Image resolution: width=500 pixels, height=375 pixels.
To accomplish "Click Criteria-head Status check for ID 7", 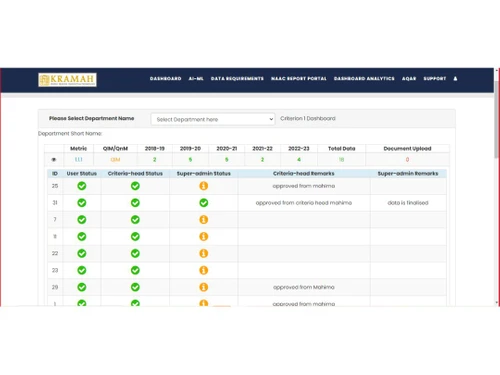I will [x=135, y=220].
